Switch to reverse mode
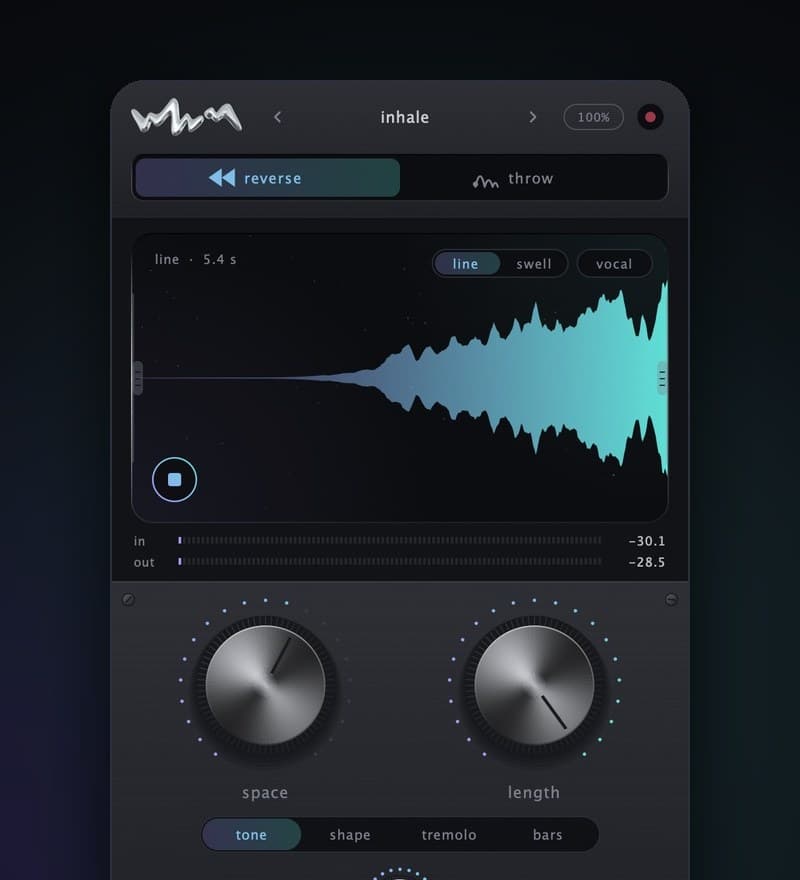 click(x=268, y=178)
